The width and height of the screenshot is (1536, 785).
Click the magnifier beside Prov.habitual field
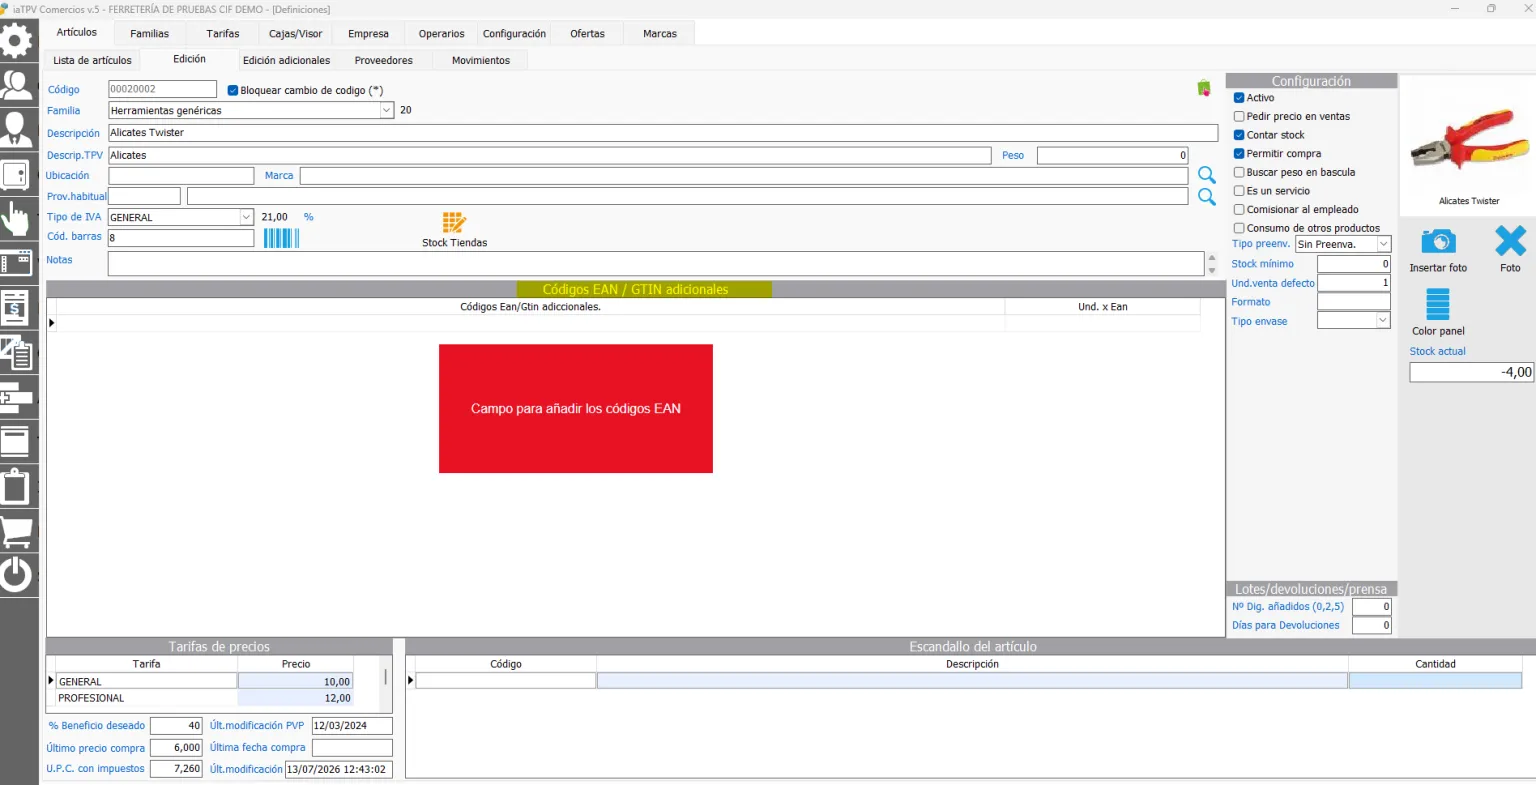pyautogui.click(x=1207, y=197)
